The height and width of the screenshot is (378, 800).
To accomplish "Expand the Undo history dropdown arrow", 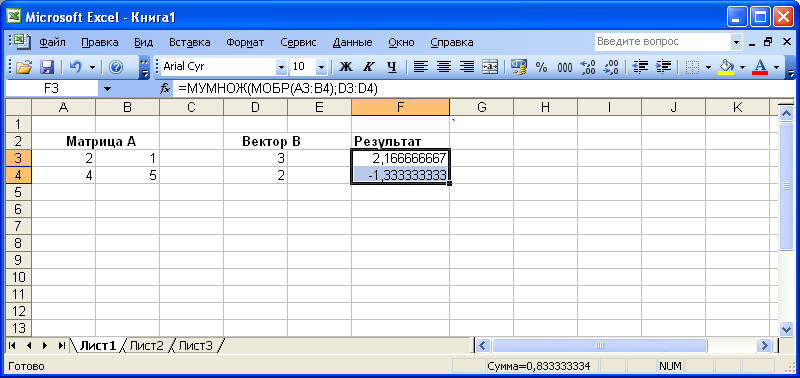I will [92, 67].
